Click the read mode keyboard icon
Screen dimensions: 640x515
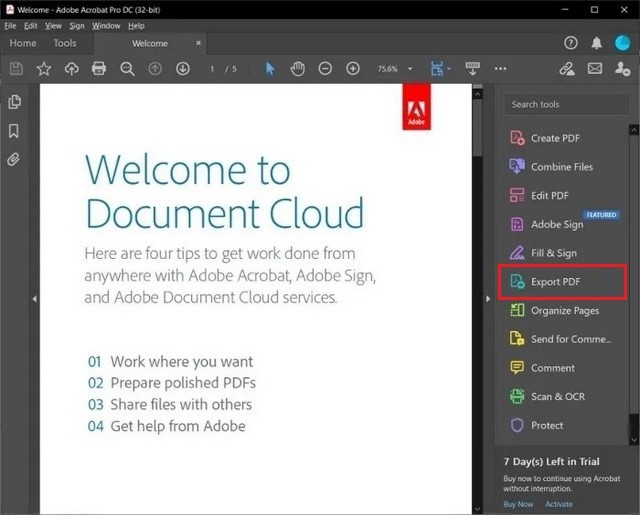coord(472,69)
